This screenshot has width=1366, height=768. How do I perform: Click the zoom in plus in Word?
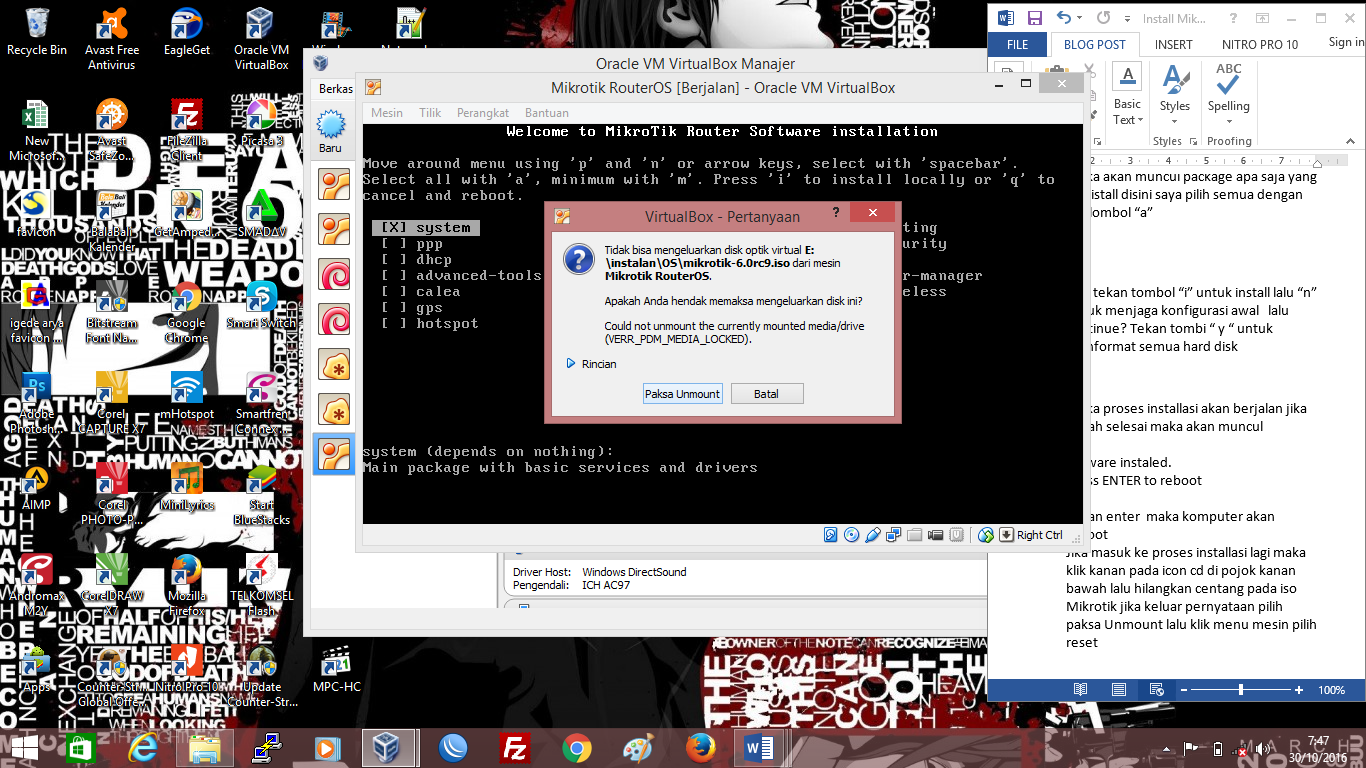[x=1299, y=689]
